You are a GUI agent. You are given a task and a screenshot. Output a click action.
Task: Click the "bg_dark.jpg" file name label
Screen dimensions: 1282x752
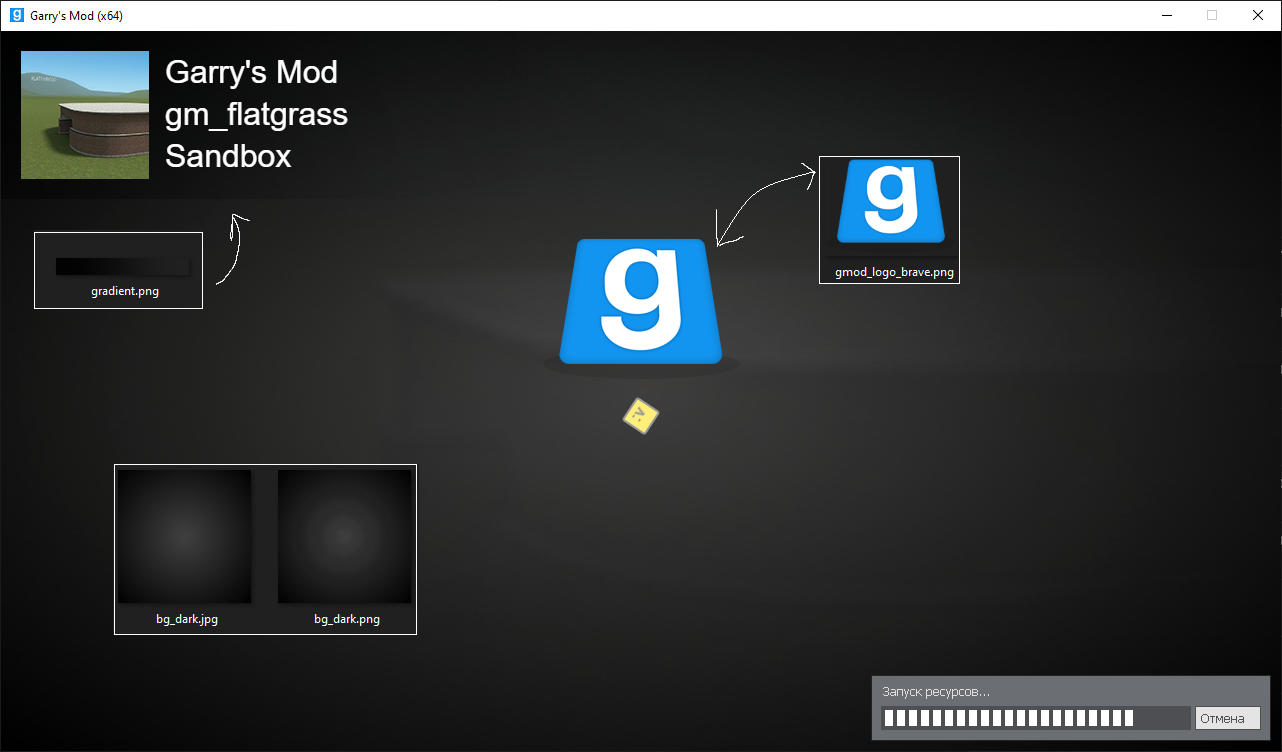coord(187,620)
